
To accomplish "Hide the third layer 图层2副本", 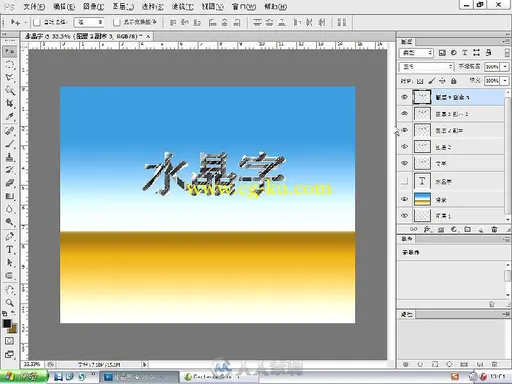I will point(405,130).
